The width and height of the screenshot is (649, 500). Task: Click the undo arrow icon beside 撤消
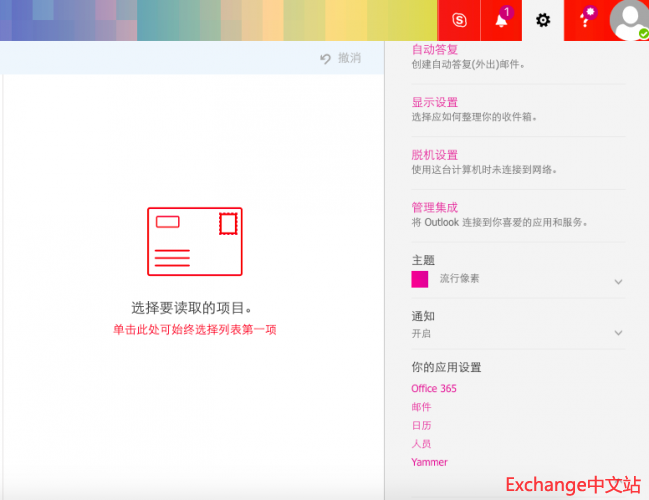(x=325, y=59)
